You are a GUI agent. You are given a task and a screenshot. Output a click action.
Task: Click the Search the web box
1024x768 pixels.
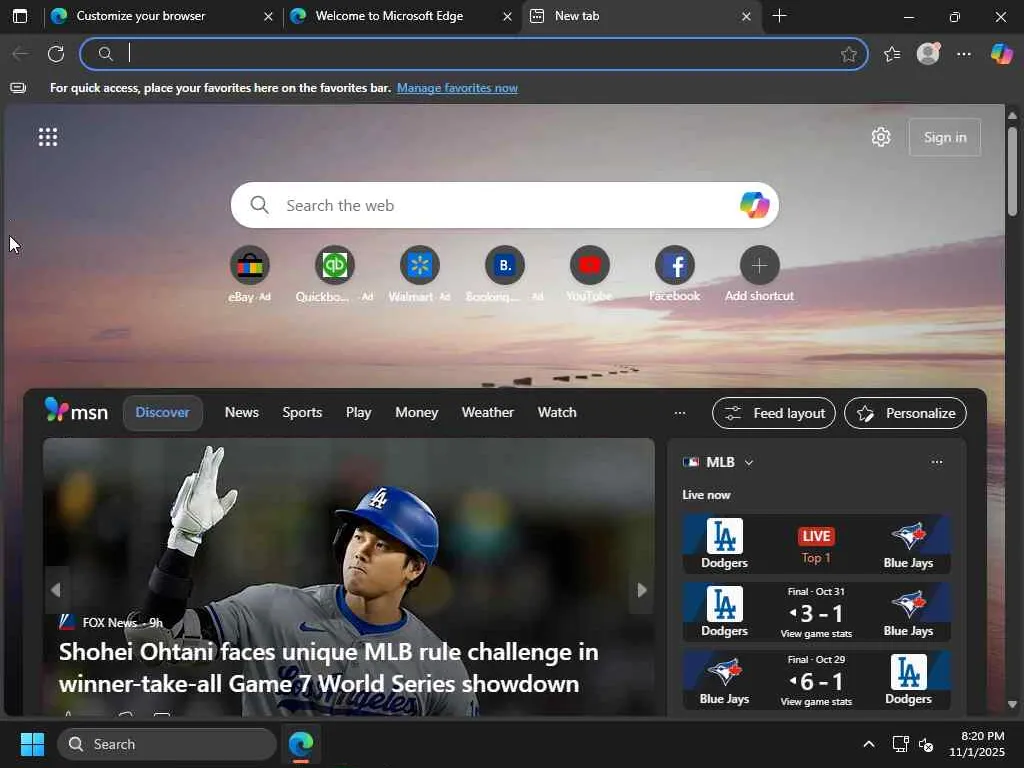coord(504,205)
